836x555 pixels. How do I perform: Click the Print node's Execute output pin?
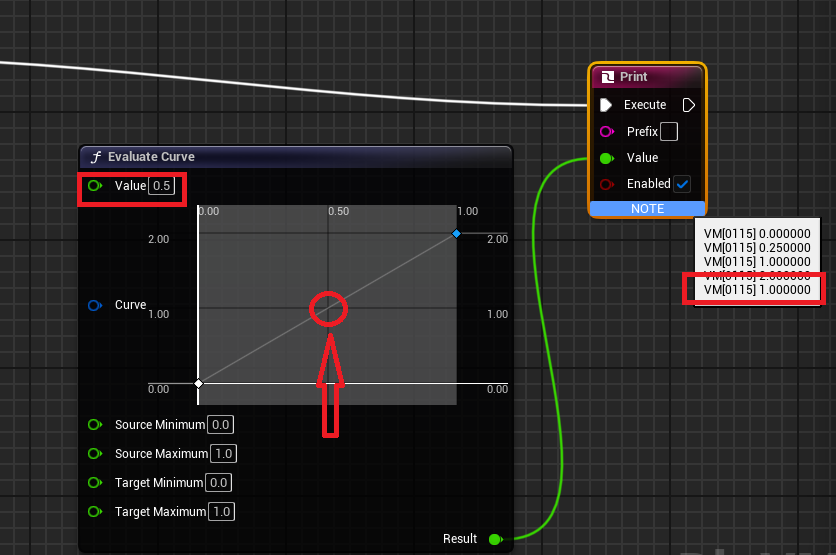[x=688, y=105]
